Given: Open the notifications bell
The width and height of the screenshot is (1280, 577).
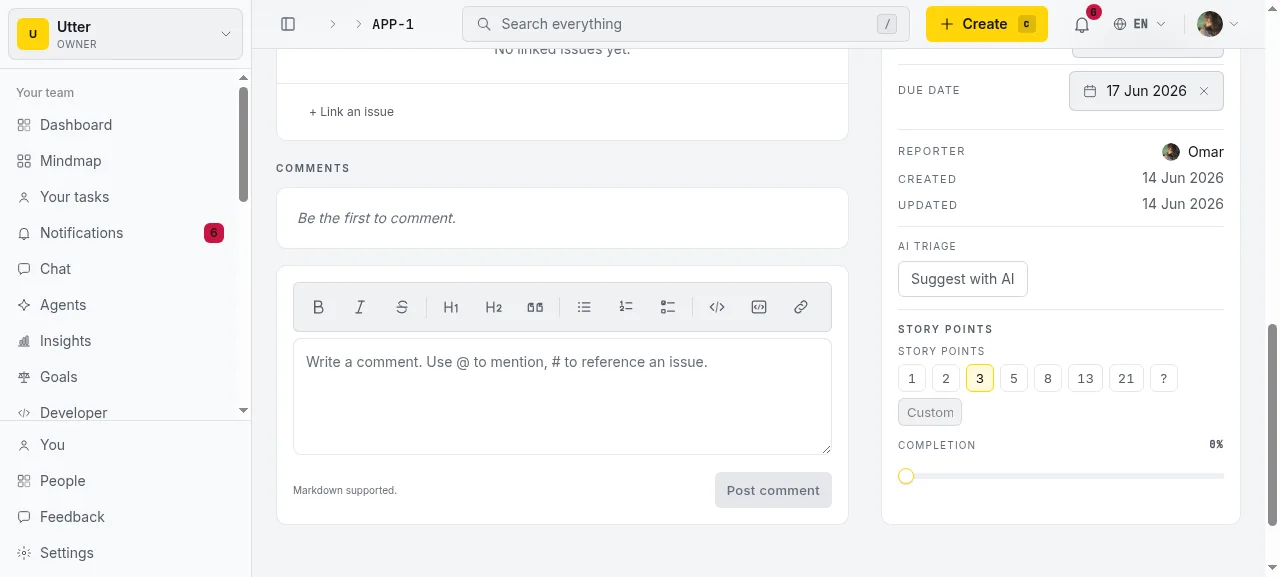Looking at the screenshot, I should 1082,24.
